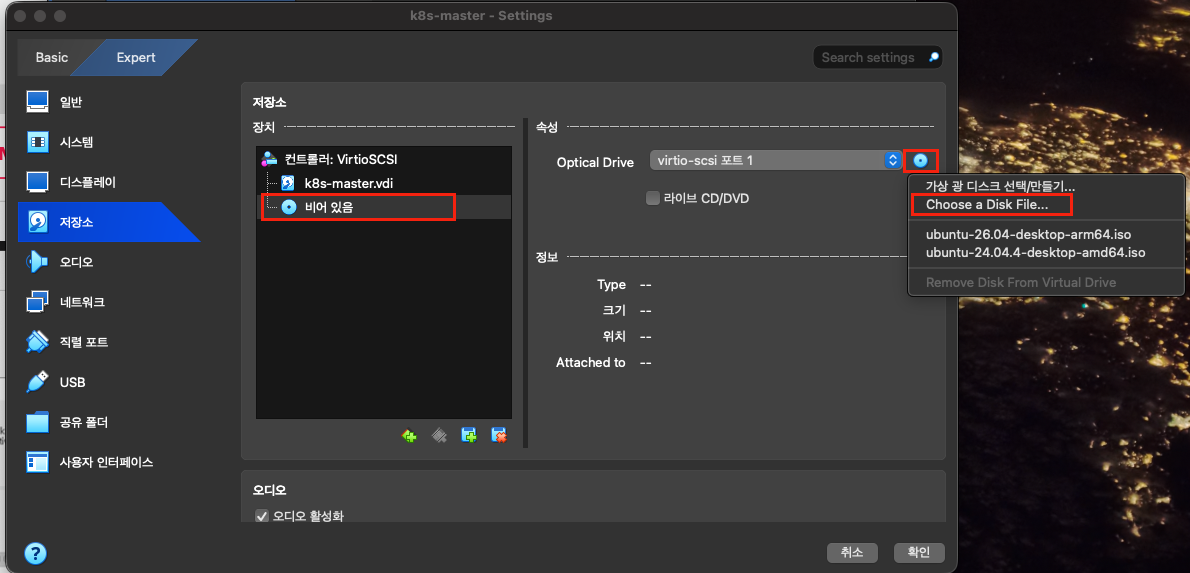This screenshot has height=573, width=1190.
Task: Click the remove attachment icon with red X
Action: [x=499, y=436]
